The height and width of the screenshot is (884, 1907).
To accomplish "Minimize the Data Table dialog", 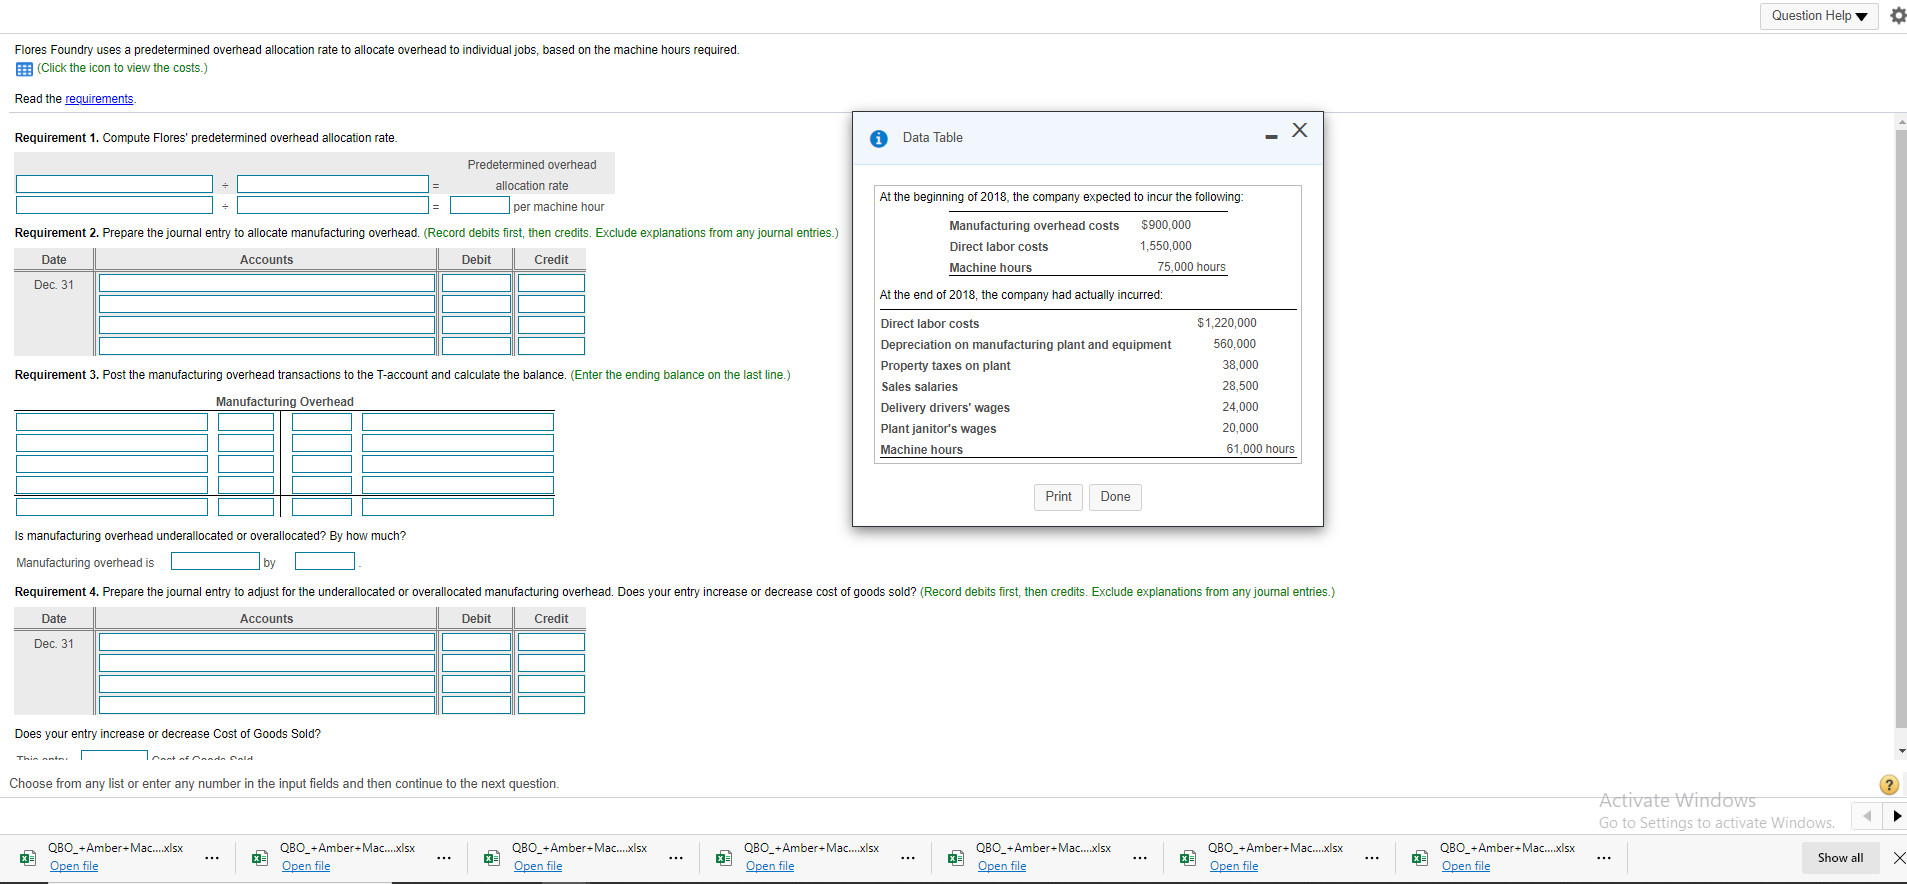I will click(x=1271, y=136).
